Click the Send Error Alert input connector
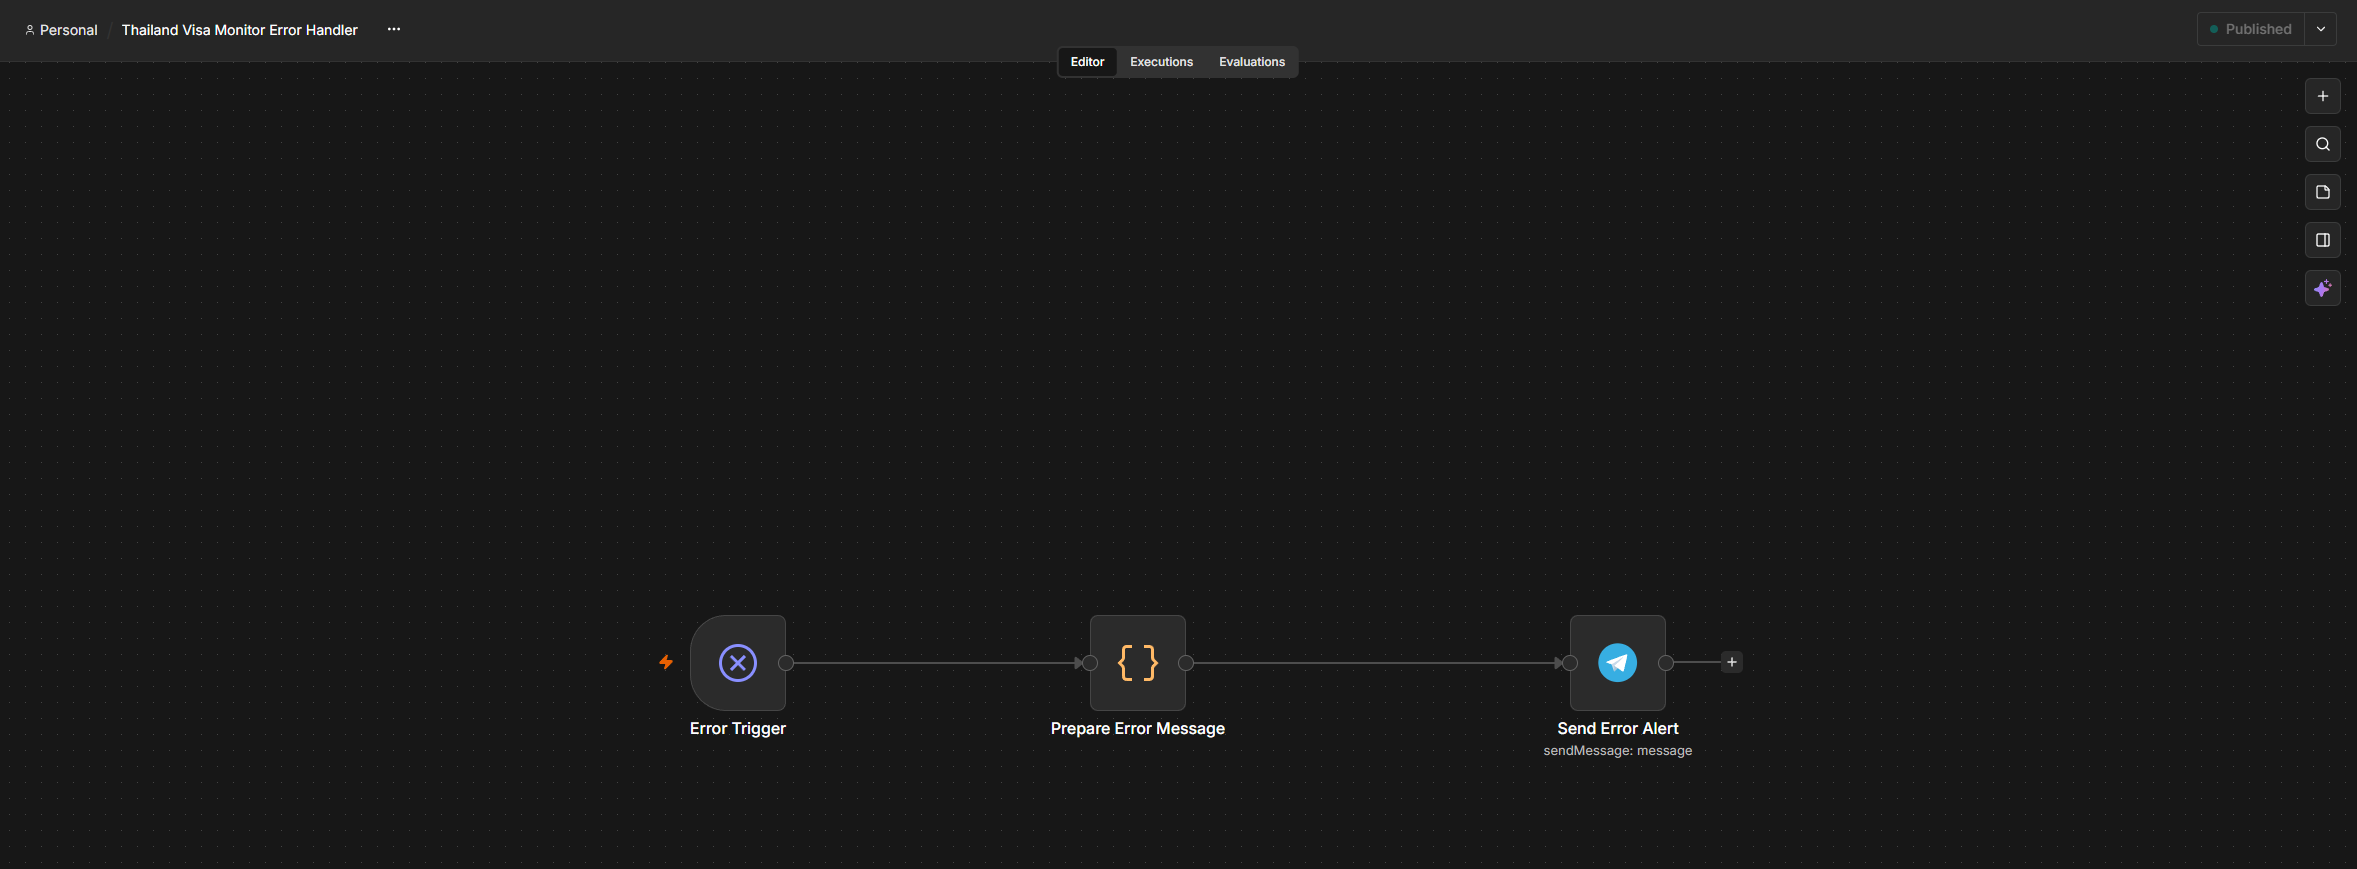Screen dimensions: 2357x869 click(1570, 663)
